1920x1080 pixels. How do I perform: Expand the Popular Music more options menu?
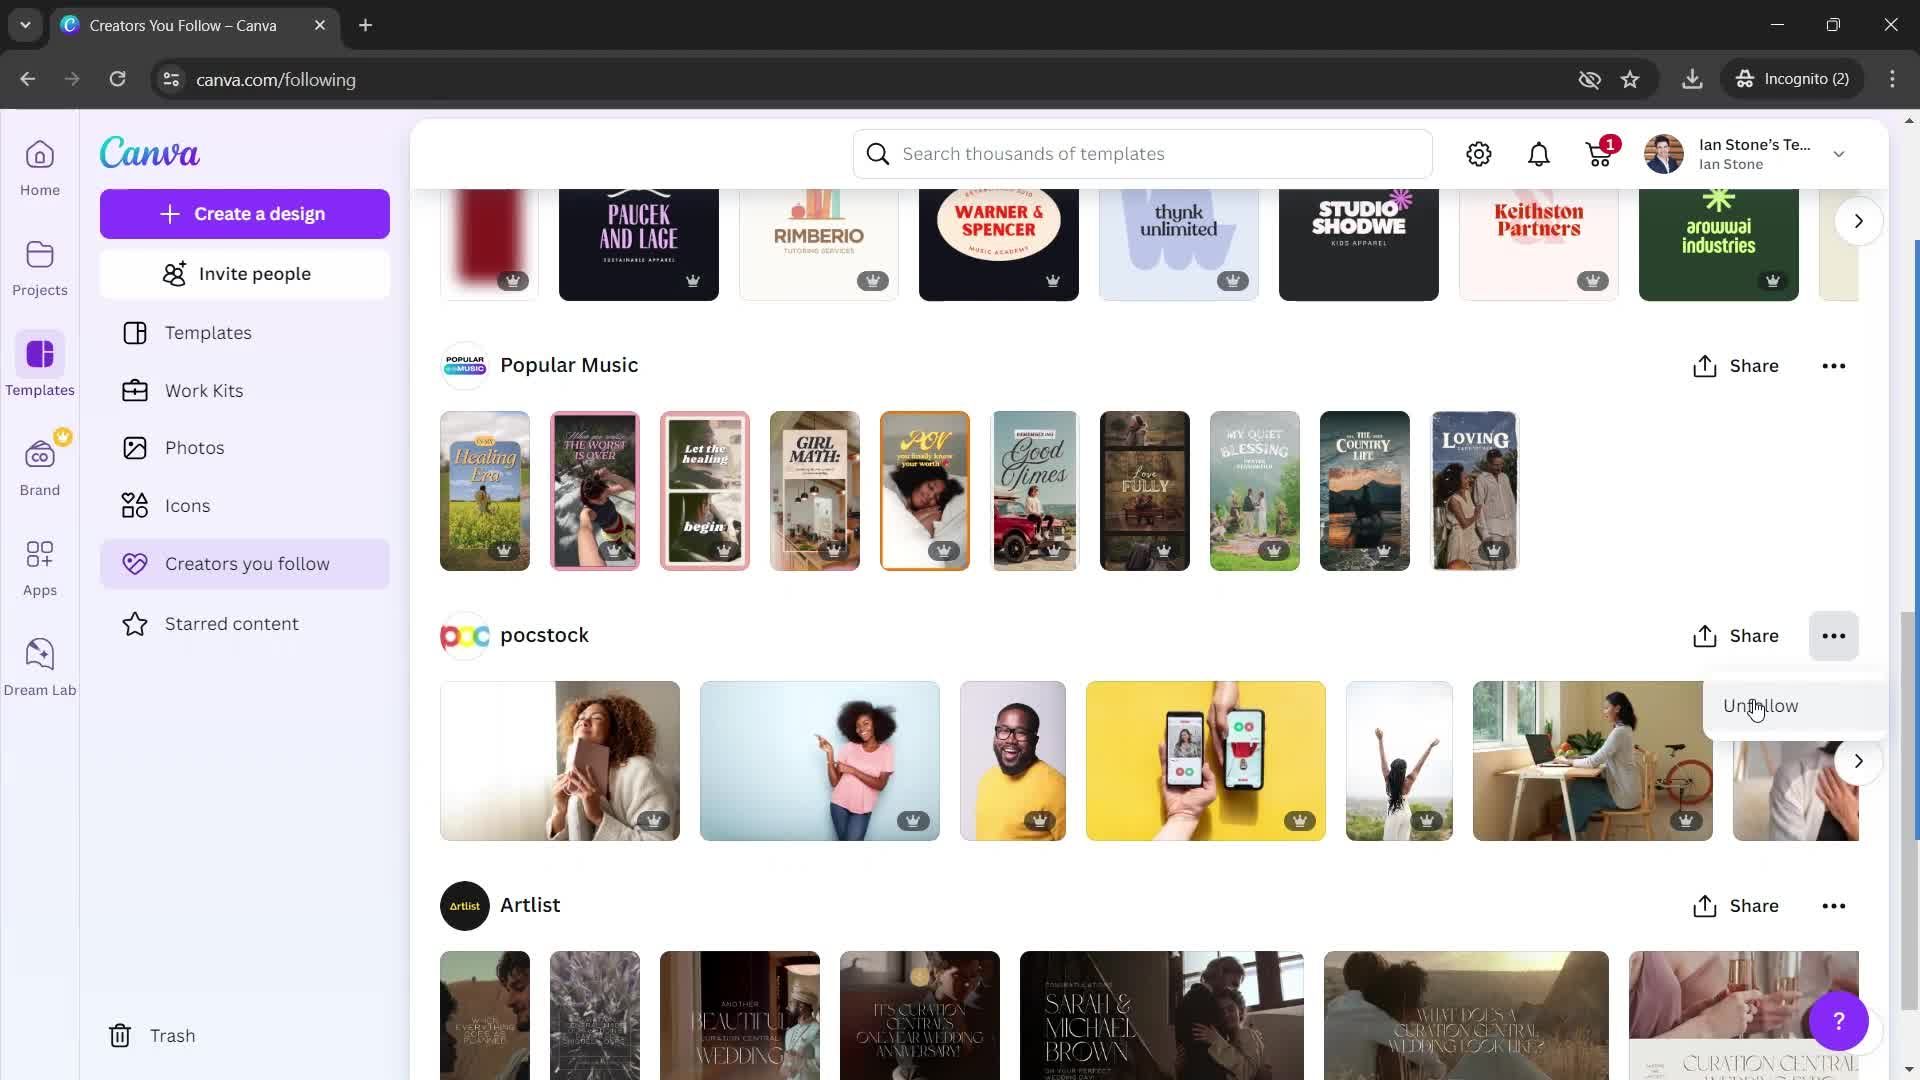1834,365
